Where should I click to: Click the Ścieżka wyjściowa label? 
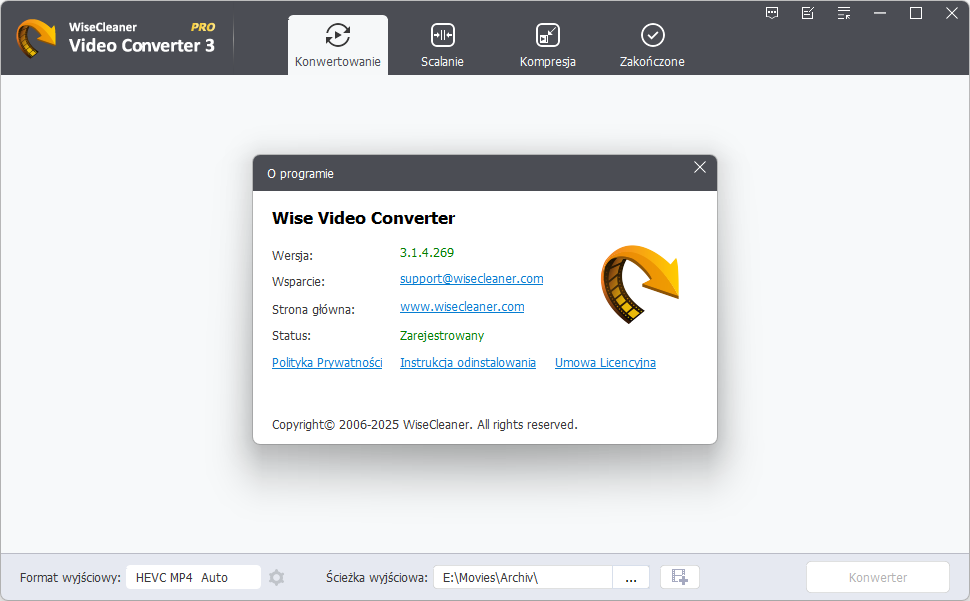pyautogui.click(x=377, y=578)
